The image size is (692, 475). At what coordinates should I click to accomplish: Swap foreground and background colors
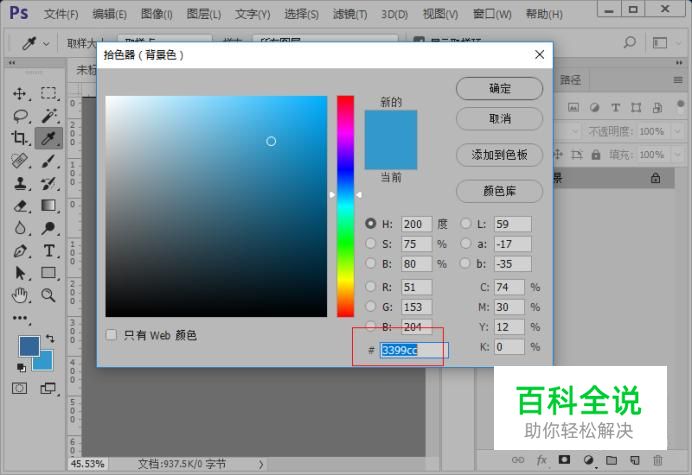[50, 339]
